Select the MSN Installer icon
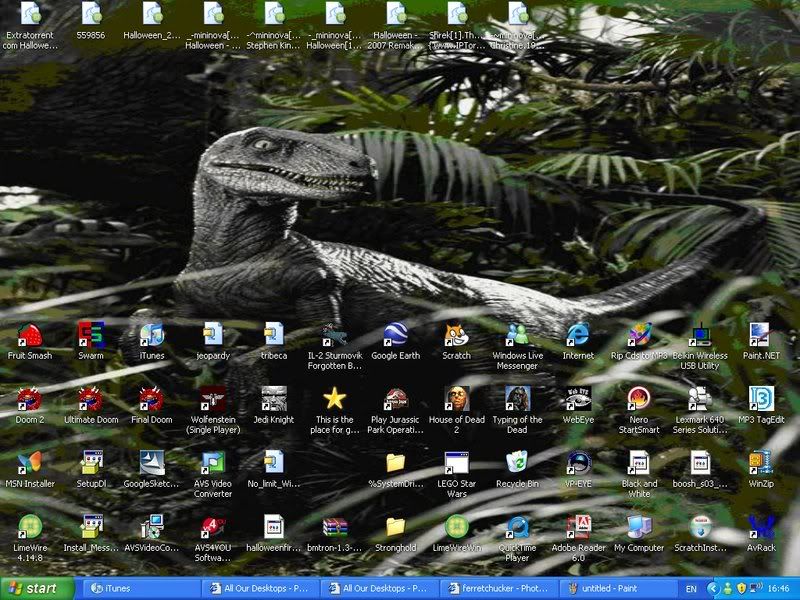 (x=30, y=463)
